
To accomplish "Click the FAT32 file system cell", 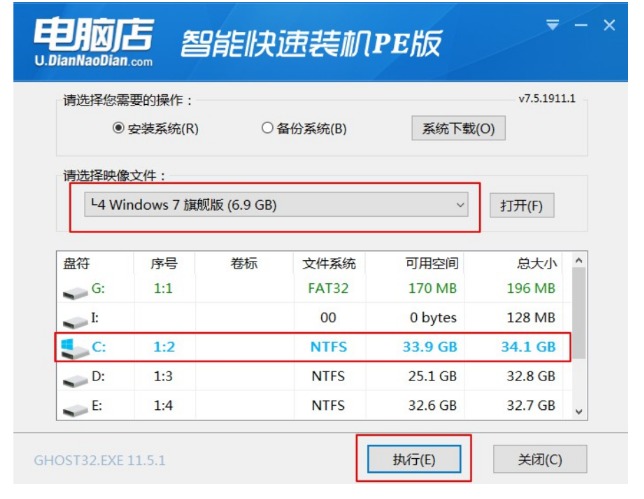I will [328, 288].
